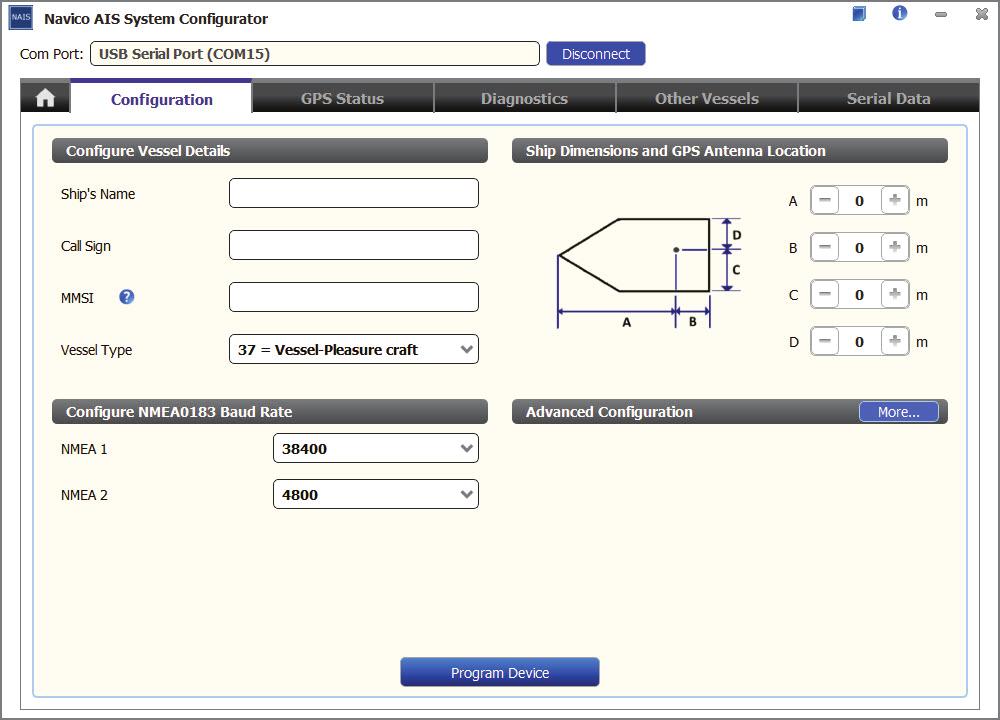This screenshot has width=1000, height=720.
Task: Click the 'Vessel Type' label
Action: tap(96, 350)
